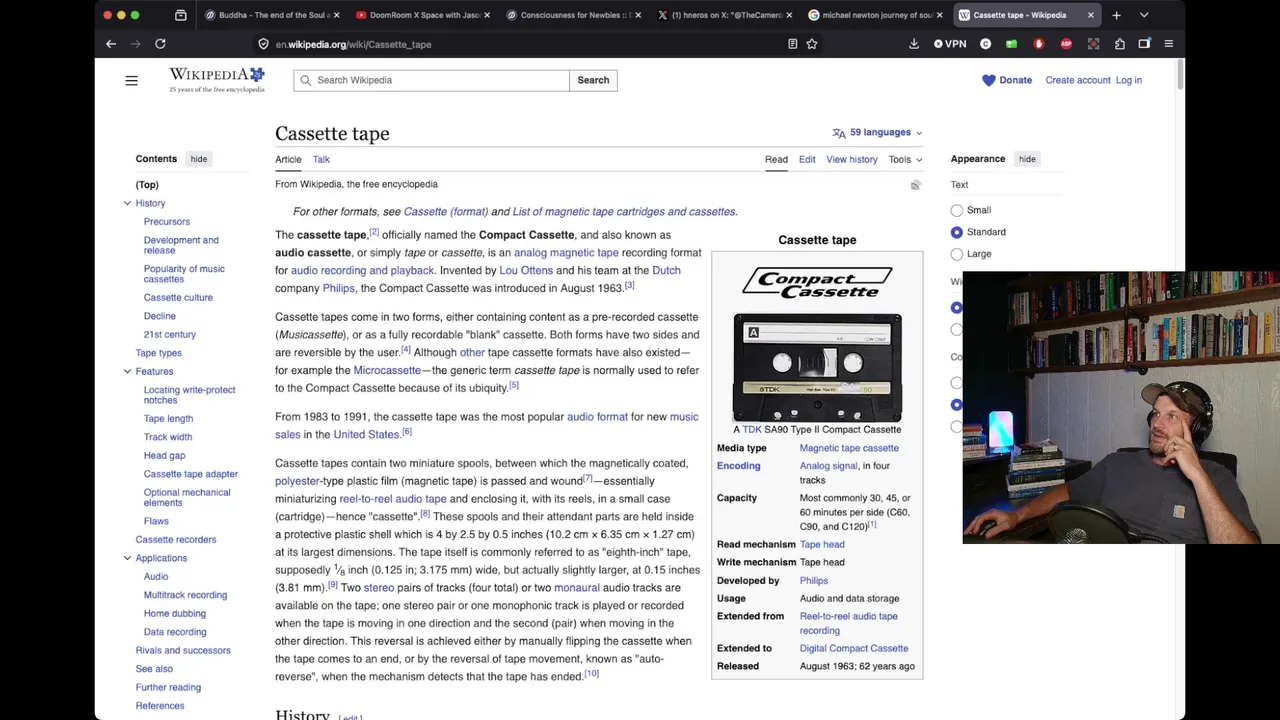Select Large text size option
Screen dimensions: 1280x720
[957, 254]
